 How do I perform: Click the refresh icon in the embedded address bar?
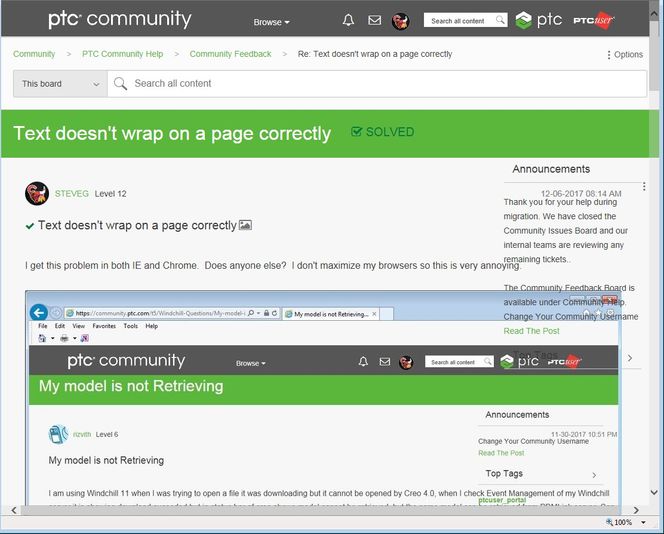(x=274, y=313)
